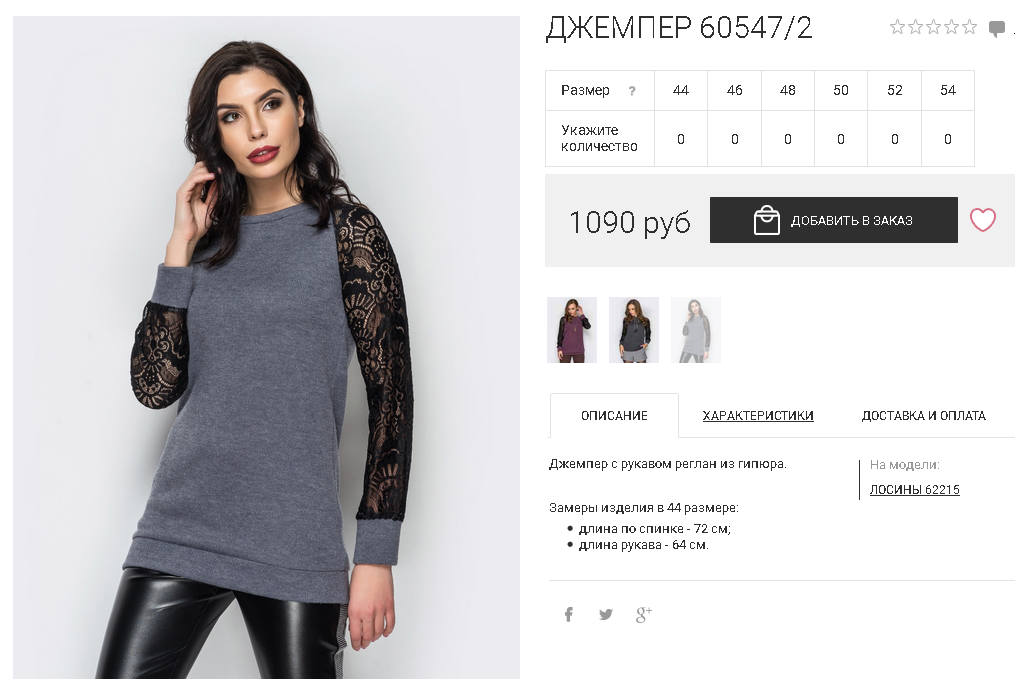Screen dimensions: 1015x679
Task: Rate product with the fifth star
Action: pos(969,27)
